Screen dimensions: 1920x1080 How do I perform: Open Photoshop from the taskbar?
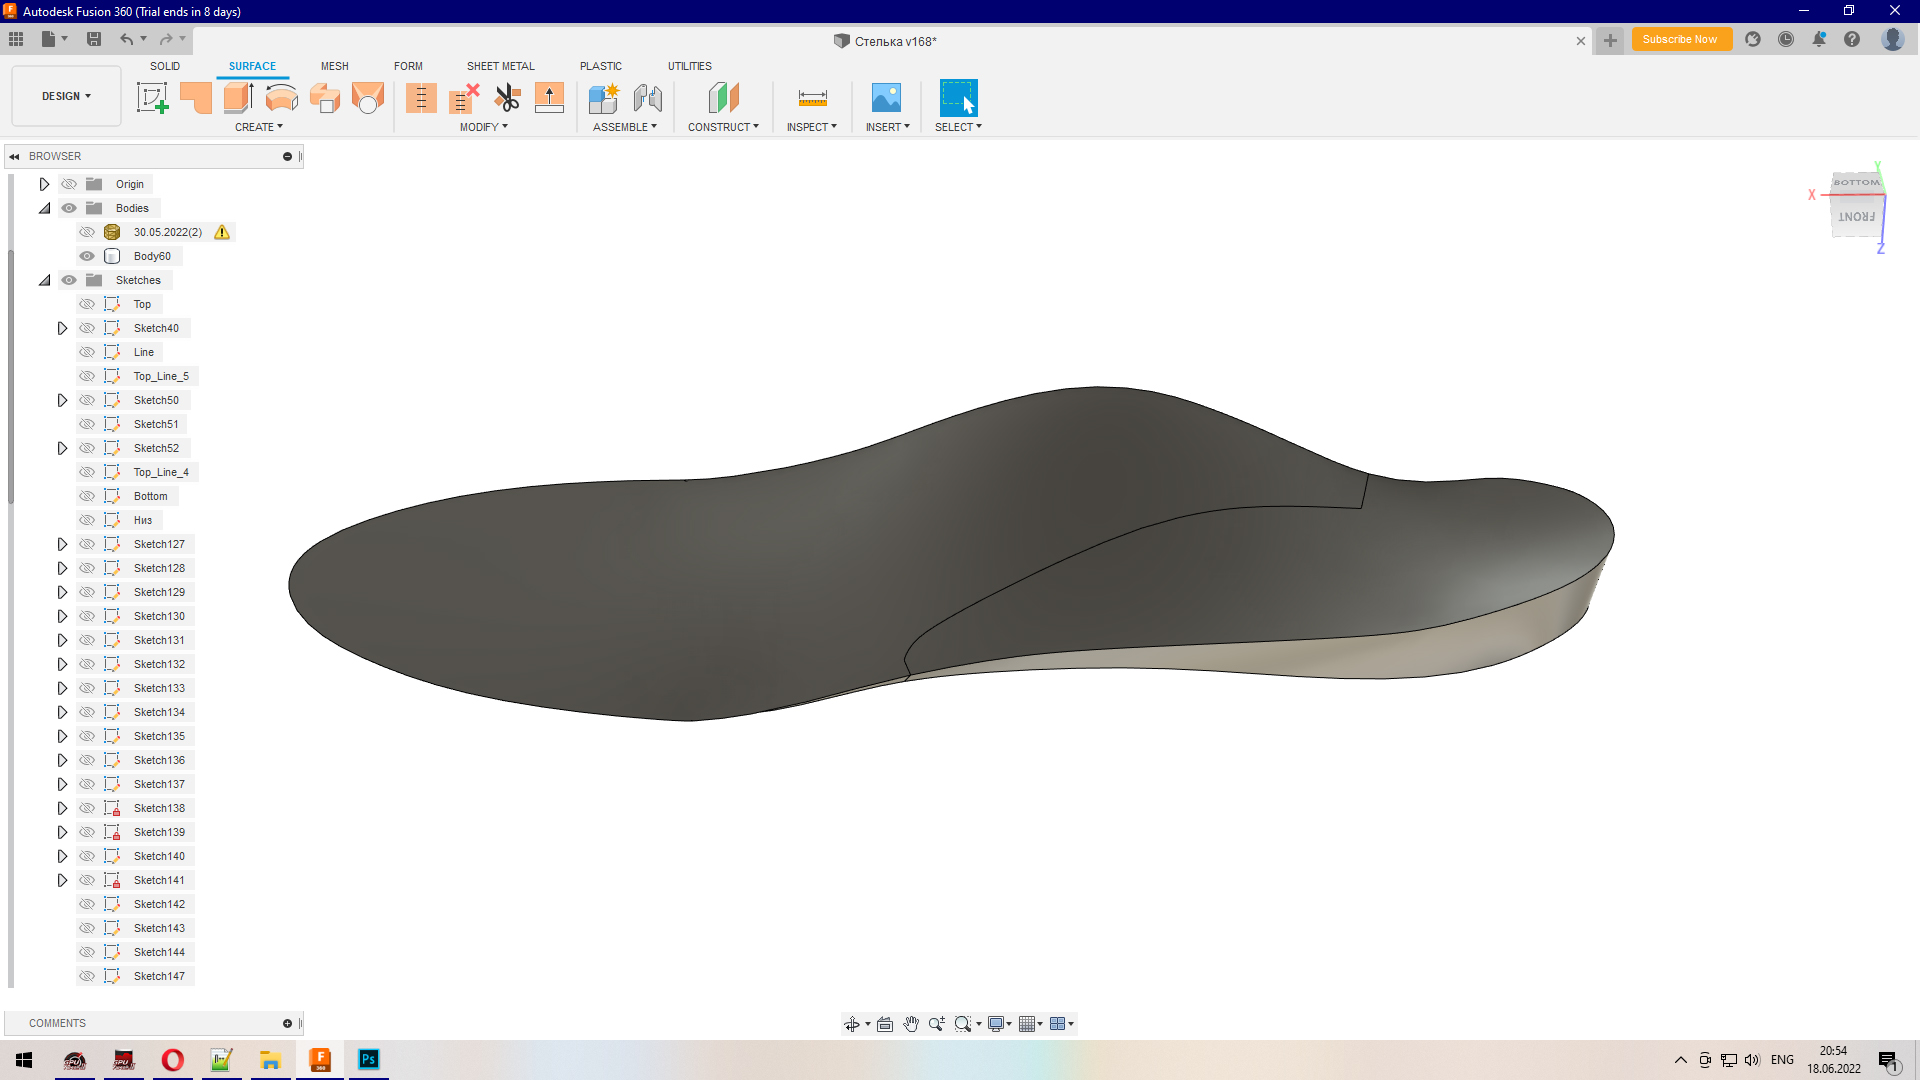click(368, 1060)
